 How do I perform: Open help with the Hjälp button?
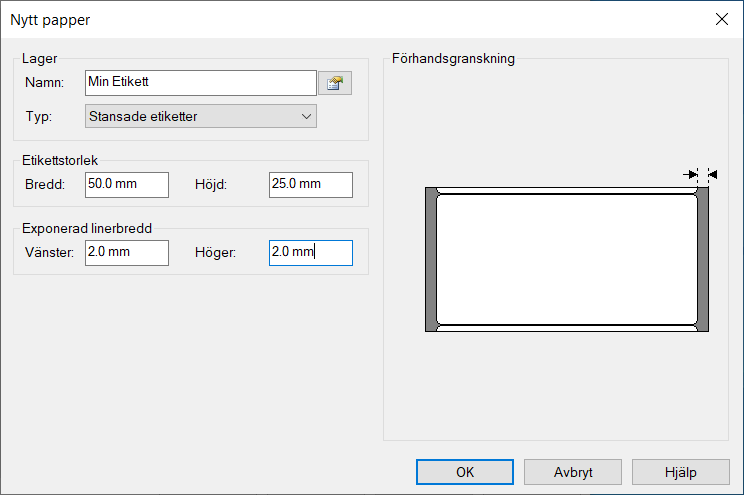coord(680,472)
